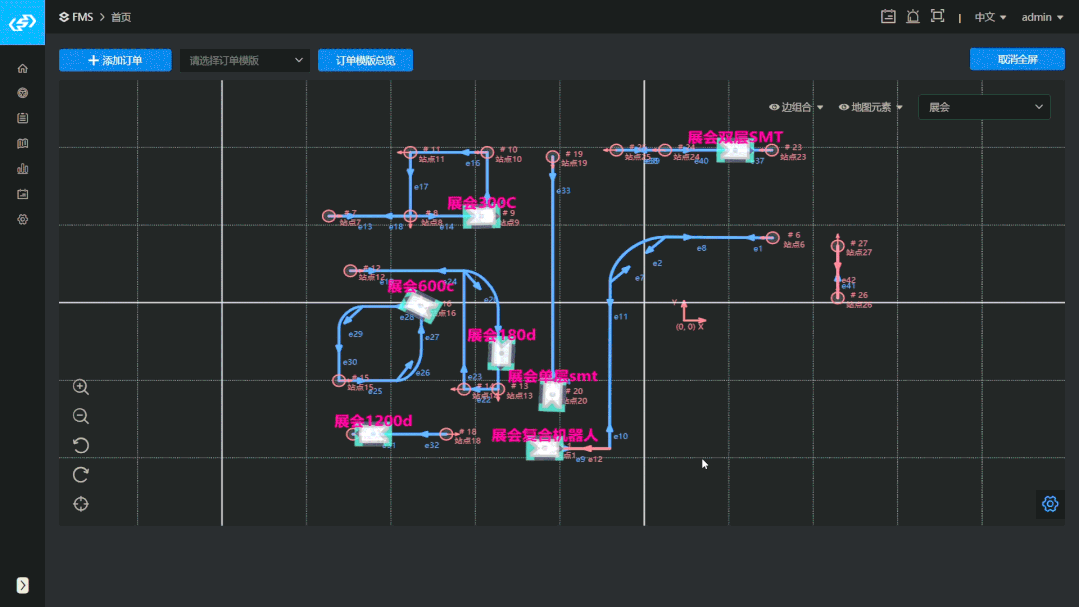
Task: Click the 添加订单 button
Action: point(115,60)
